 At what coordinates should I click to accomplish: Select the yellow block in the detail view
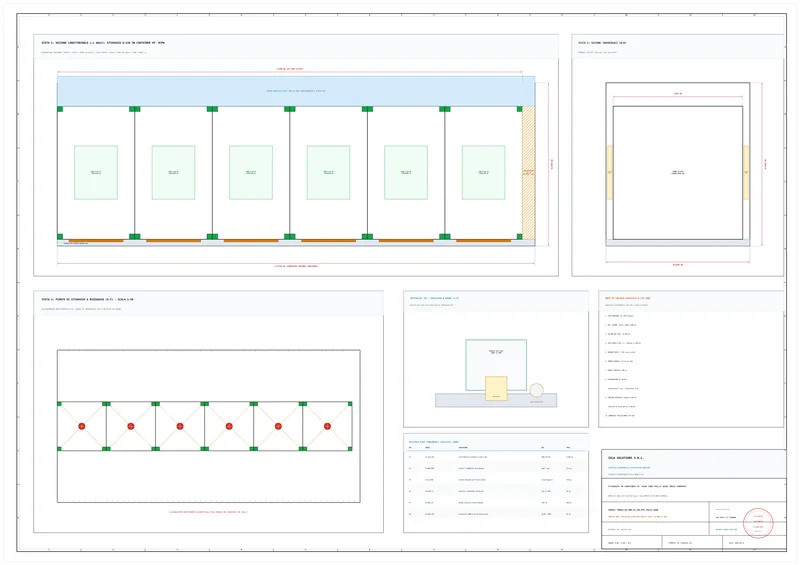[x=496, y=388]
